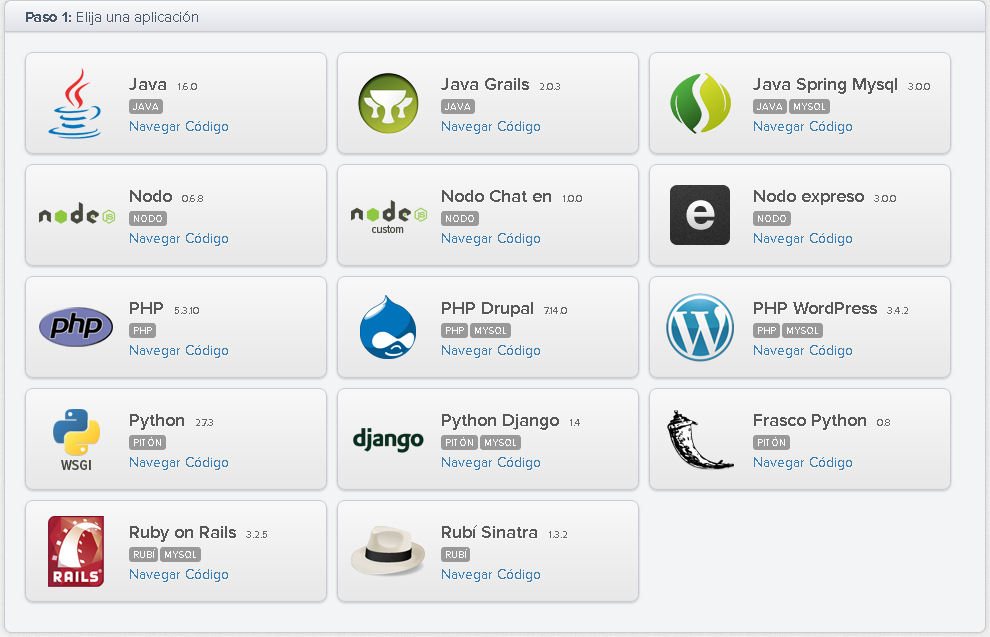Click the red Rails logo
990x637 pixels.
point(76,551)
